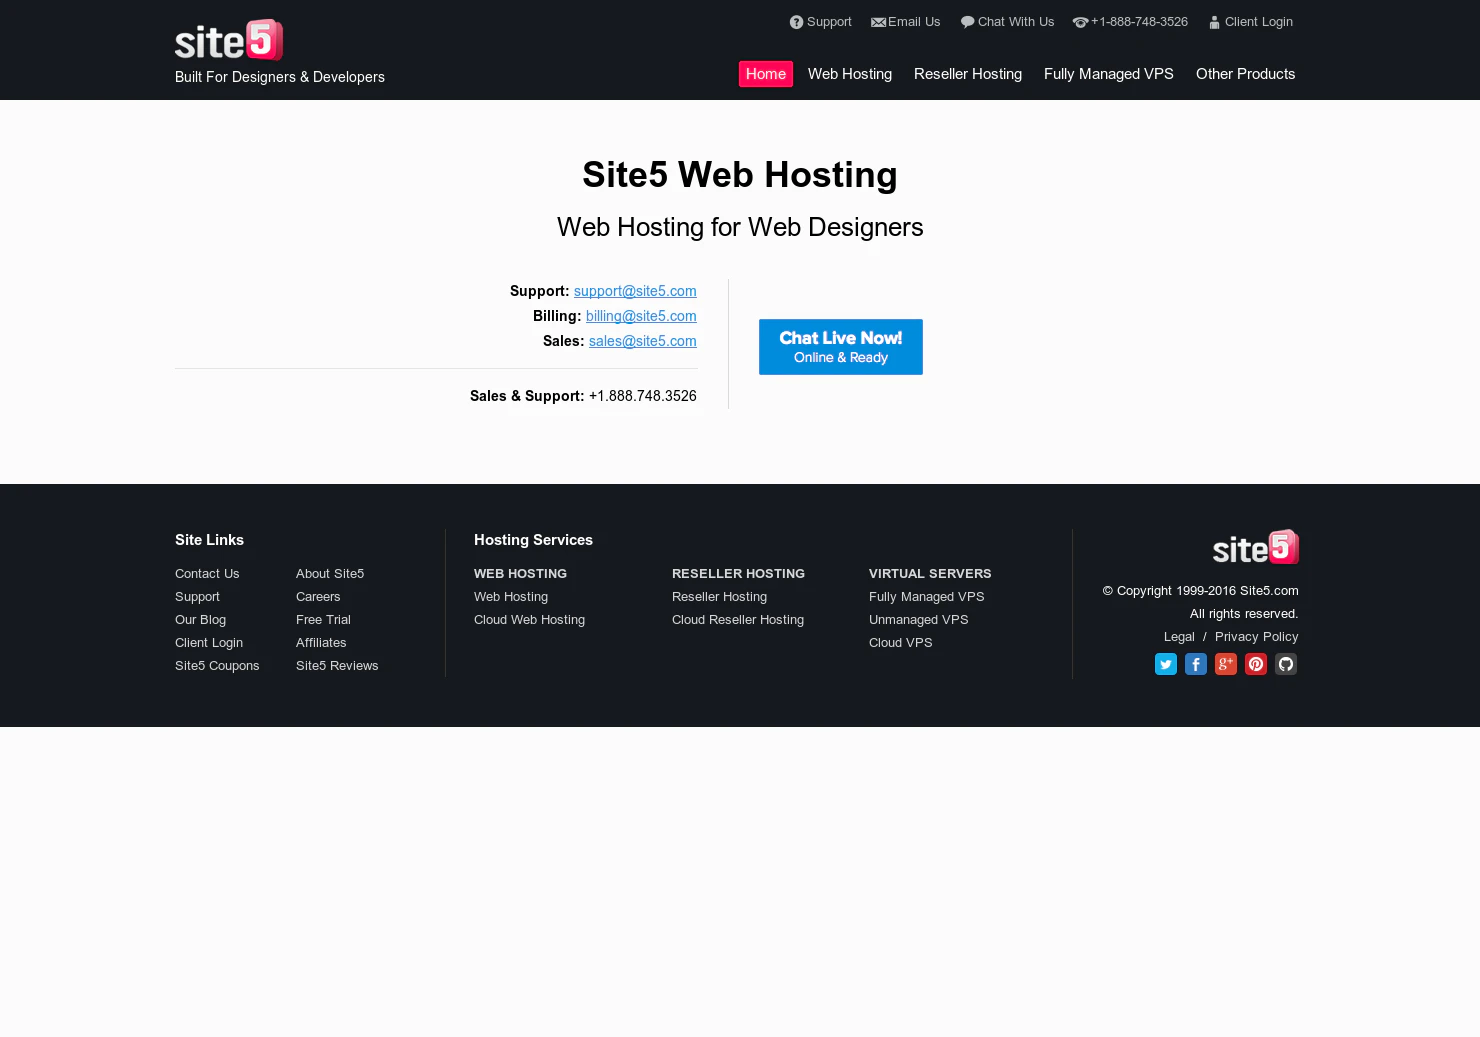Open Cloud Reseller Hosting footer link

[738, 620]
